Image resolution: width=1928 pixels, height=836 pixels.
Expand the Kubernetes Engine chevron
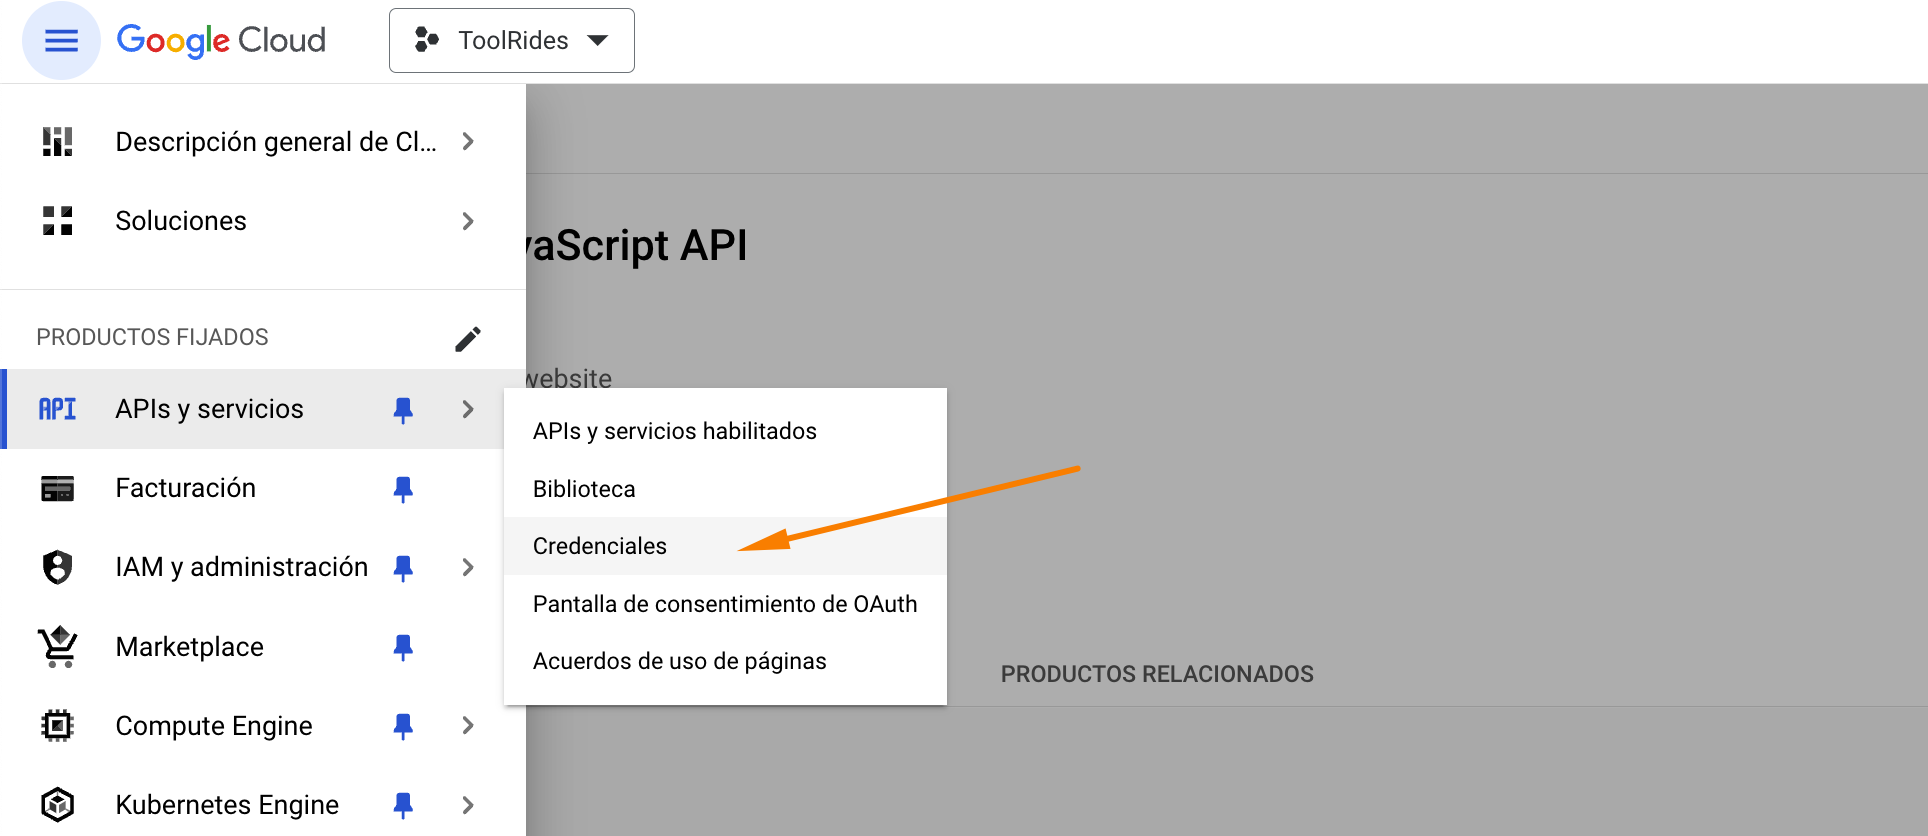point(468,805)
